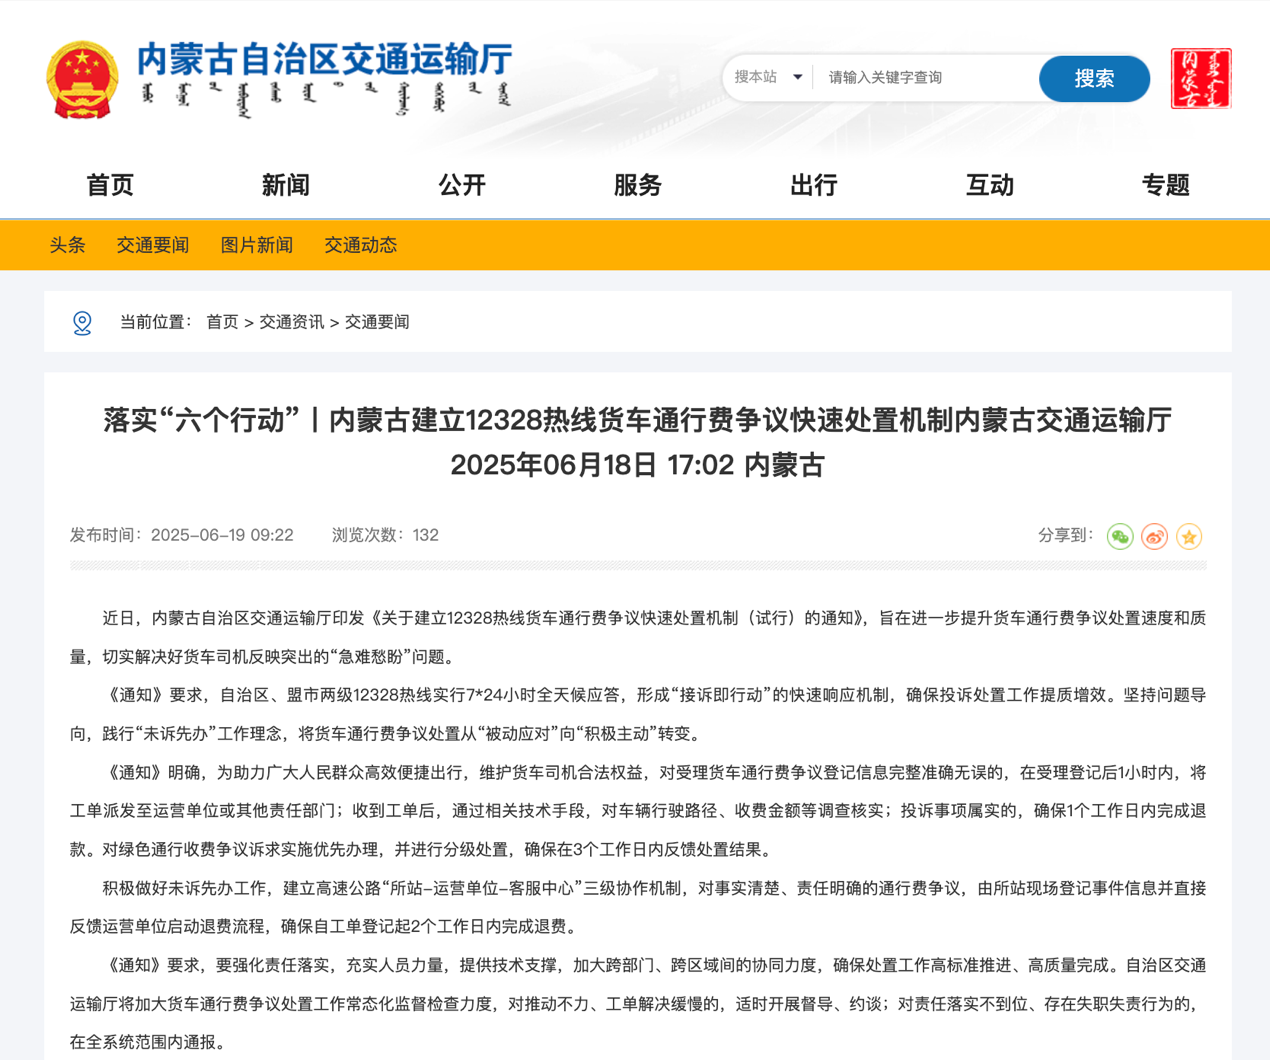Open the 首页 main menu item
The width and height of the screenshot is (1270, 1060).
(110, 185)
